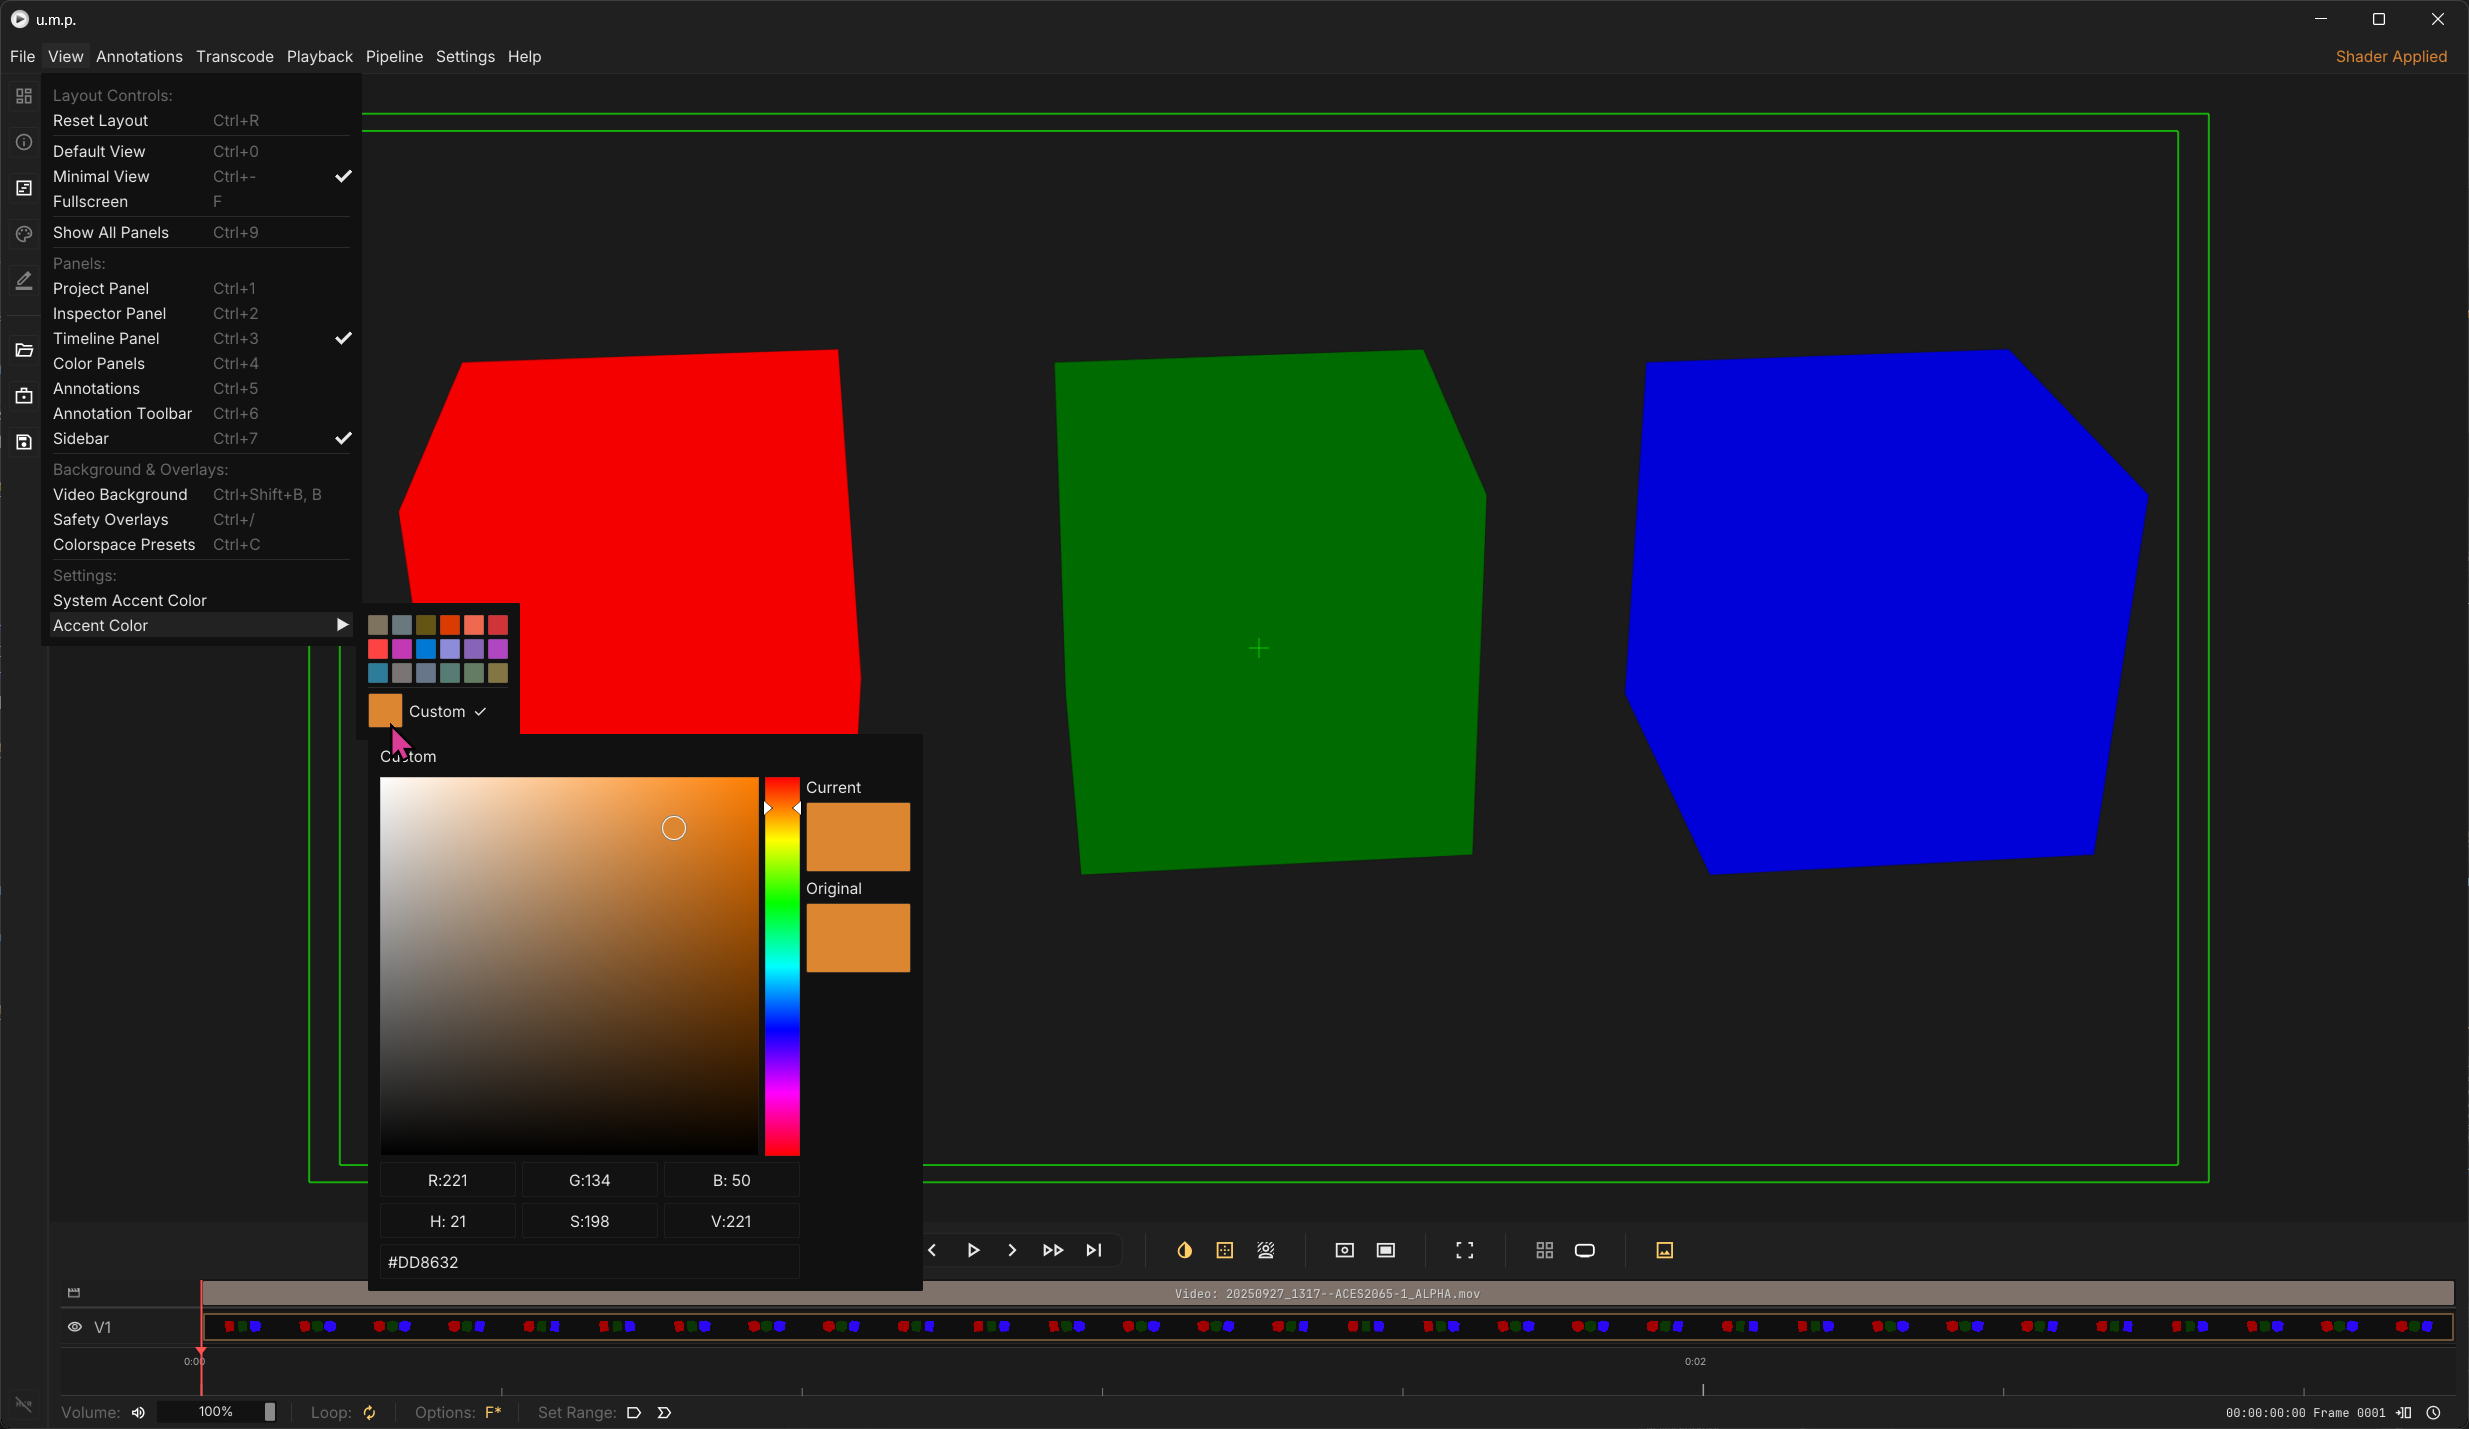
Task: Mute audio using the volume speaker icon
Action: [138, 1412]
